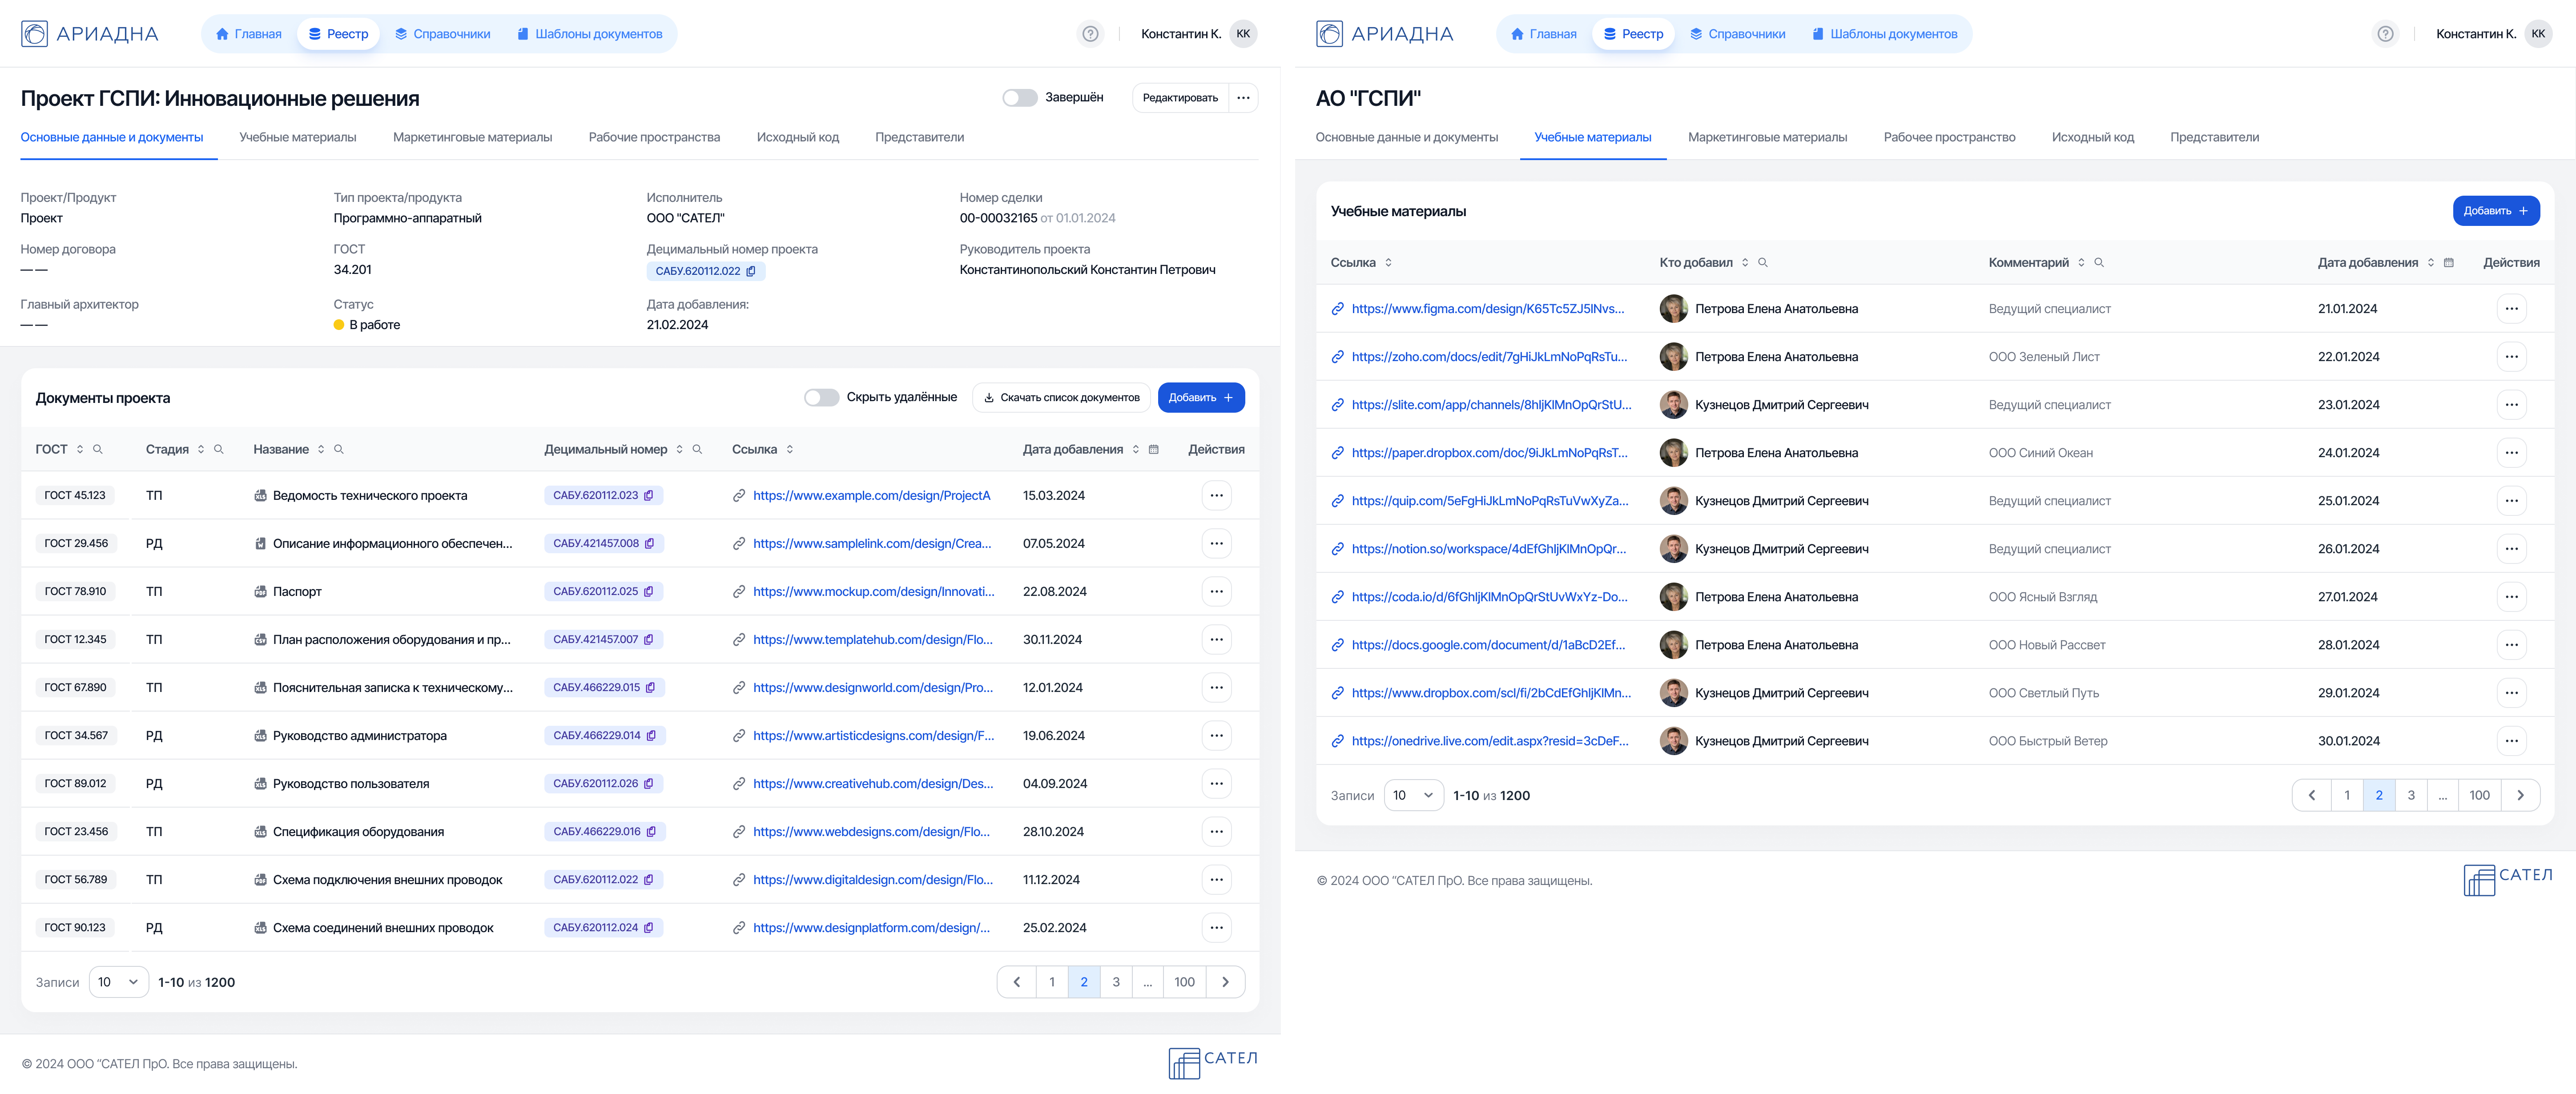The width and height of the screenshot is (2576, 1094).
Task: Click В работе status value
Action: click(x=367, y=325)
